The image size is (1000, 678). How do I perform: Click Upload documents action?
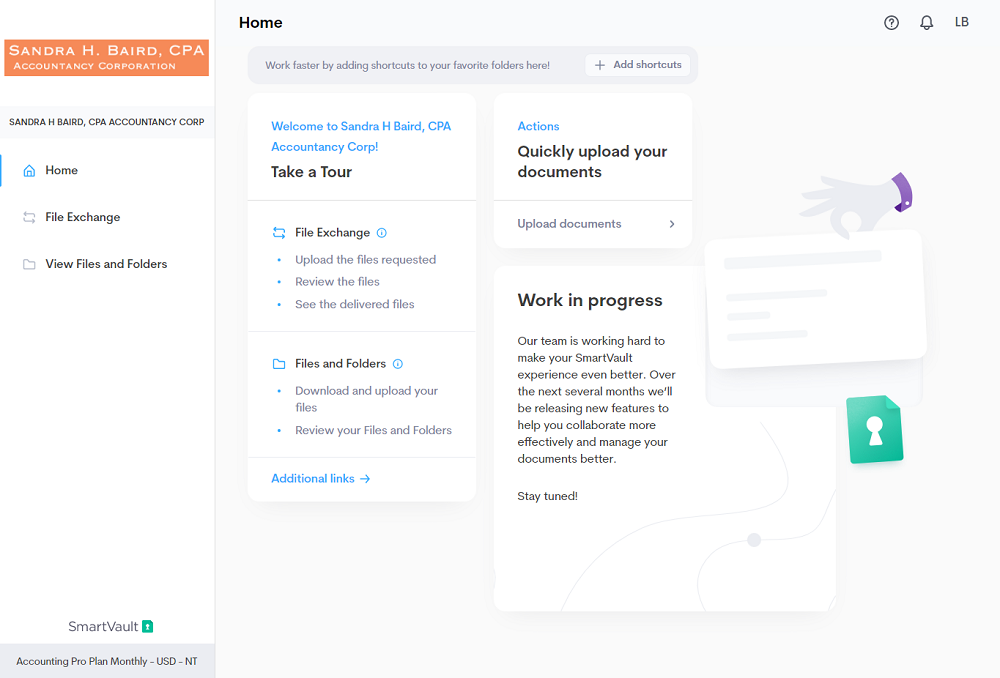(593, 224)
